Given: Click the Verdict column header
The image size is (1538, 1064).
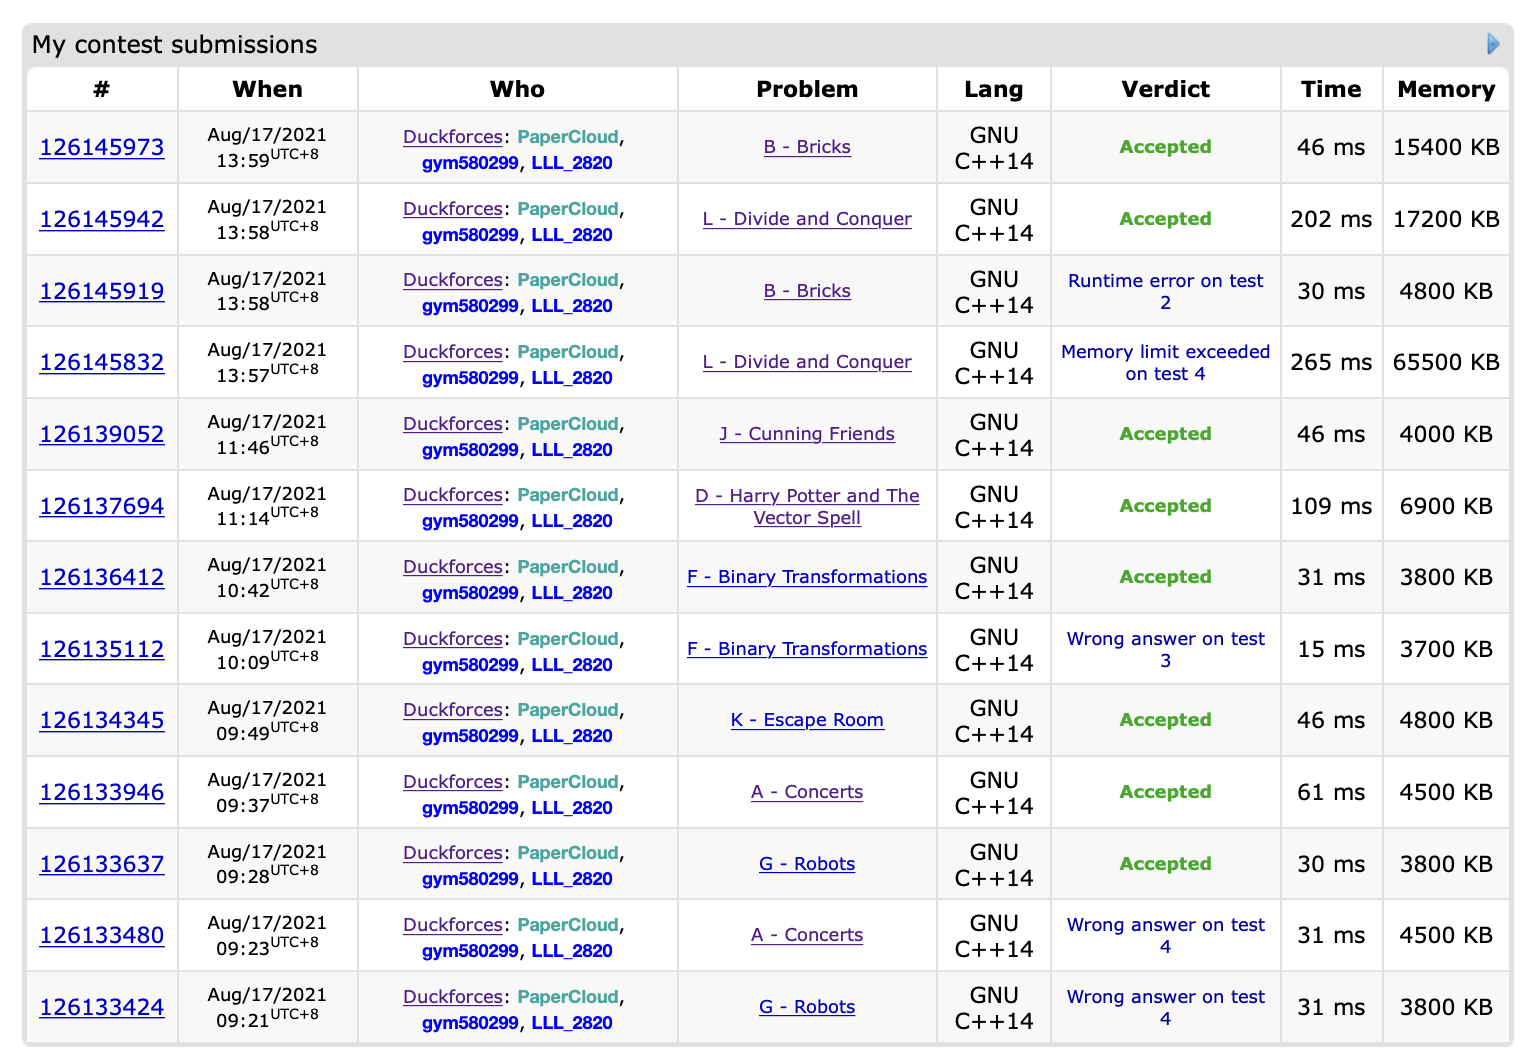Looking at the screenshot, I should point(1165,89).
